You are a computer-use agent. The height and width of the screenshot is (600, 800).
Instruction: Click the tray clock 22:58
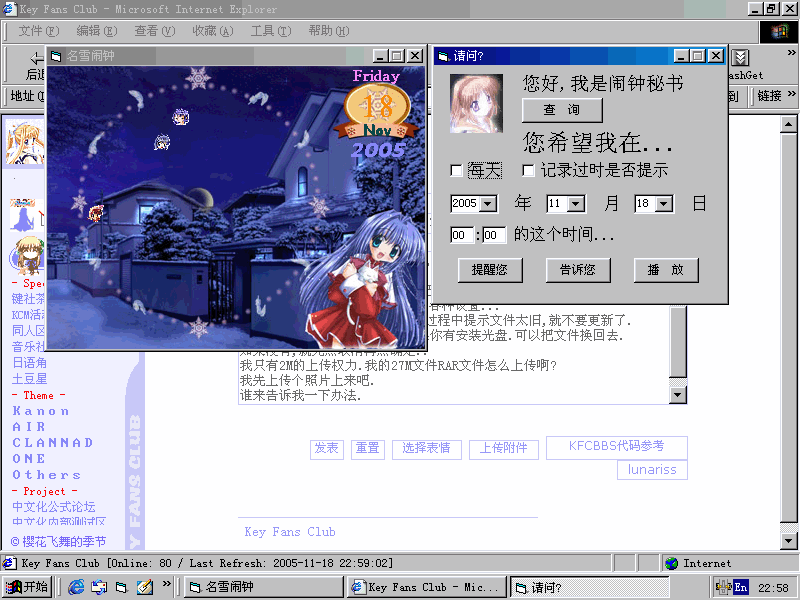click(773, 588)
